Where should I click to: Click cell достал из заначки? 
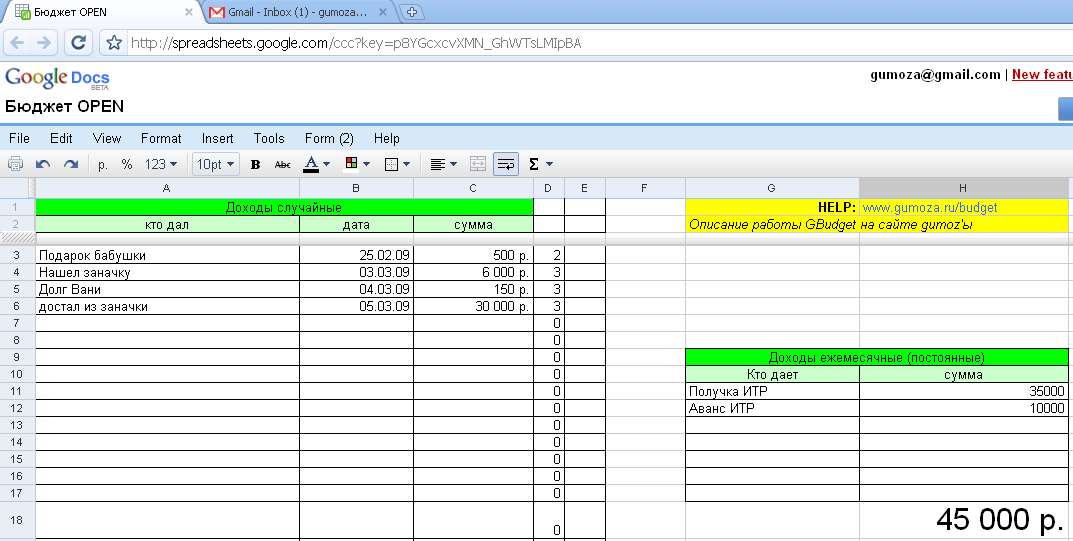167,306
